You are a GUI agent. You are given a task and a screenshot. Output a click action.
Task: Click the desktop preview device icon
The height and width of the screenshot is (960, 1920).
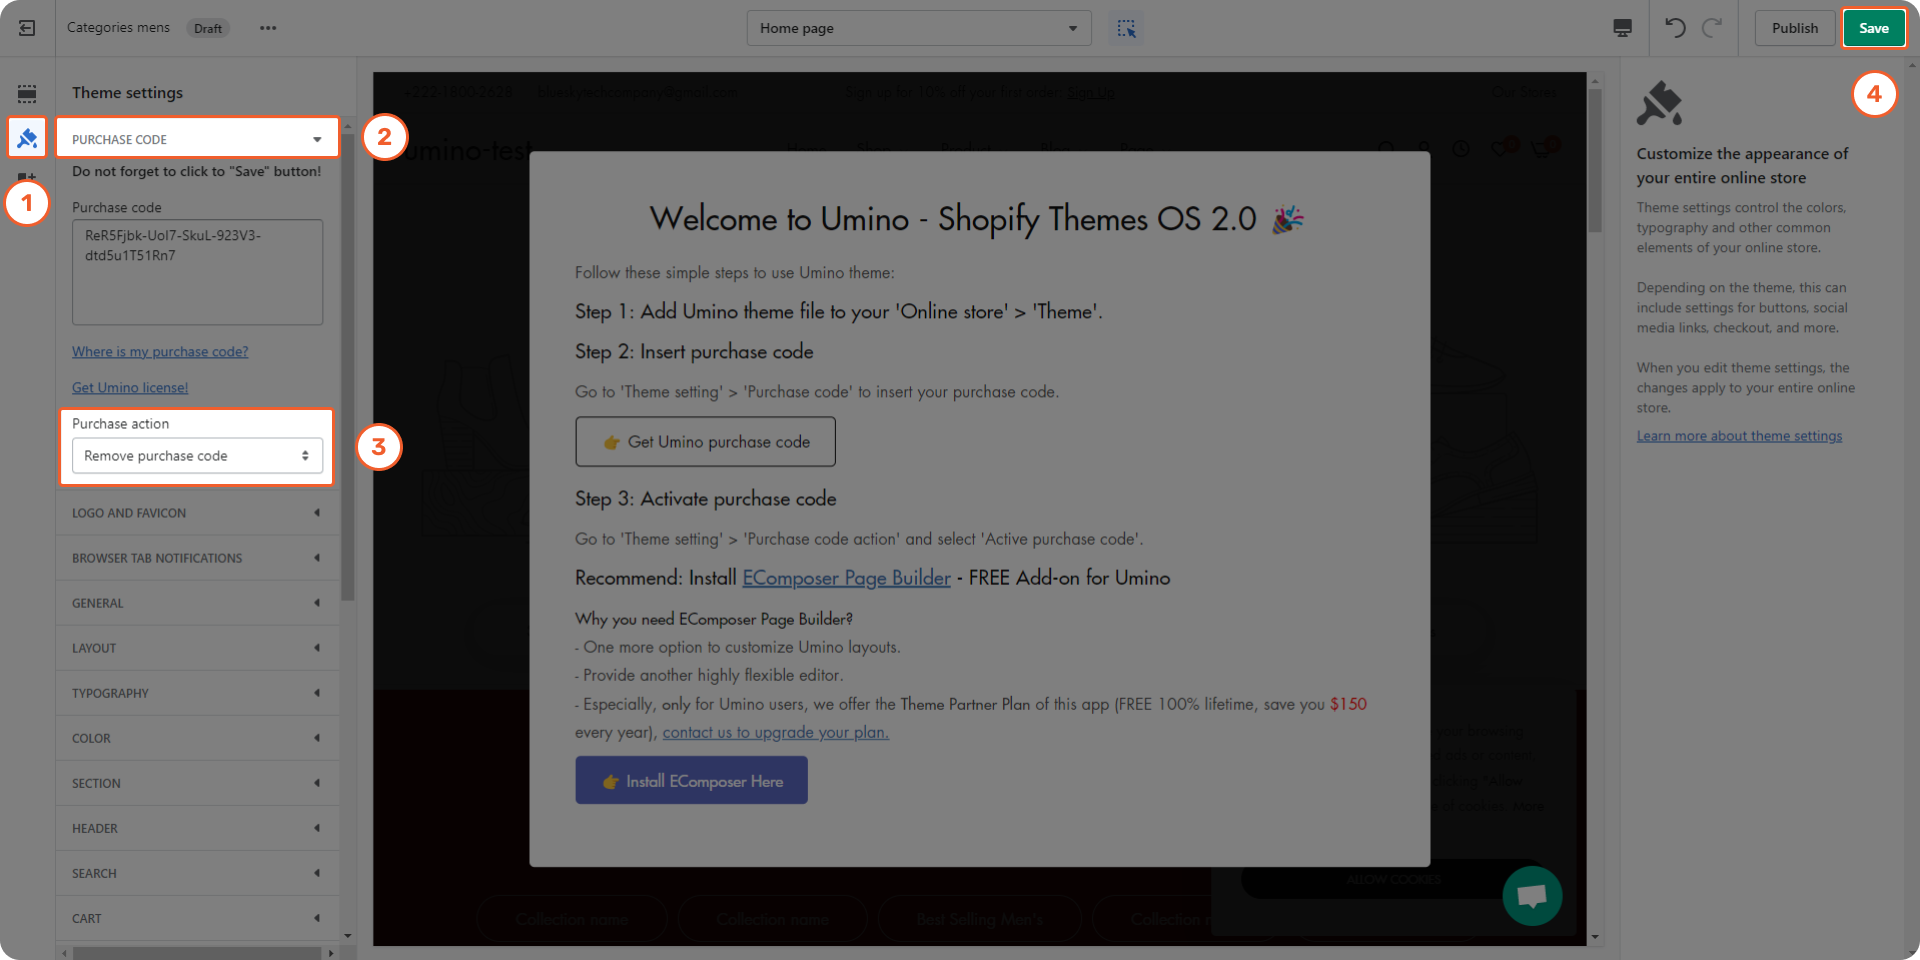coord(1622,28)
